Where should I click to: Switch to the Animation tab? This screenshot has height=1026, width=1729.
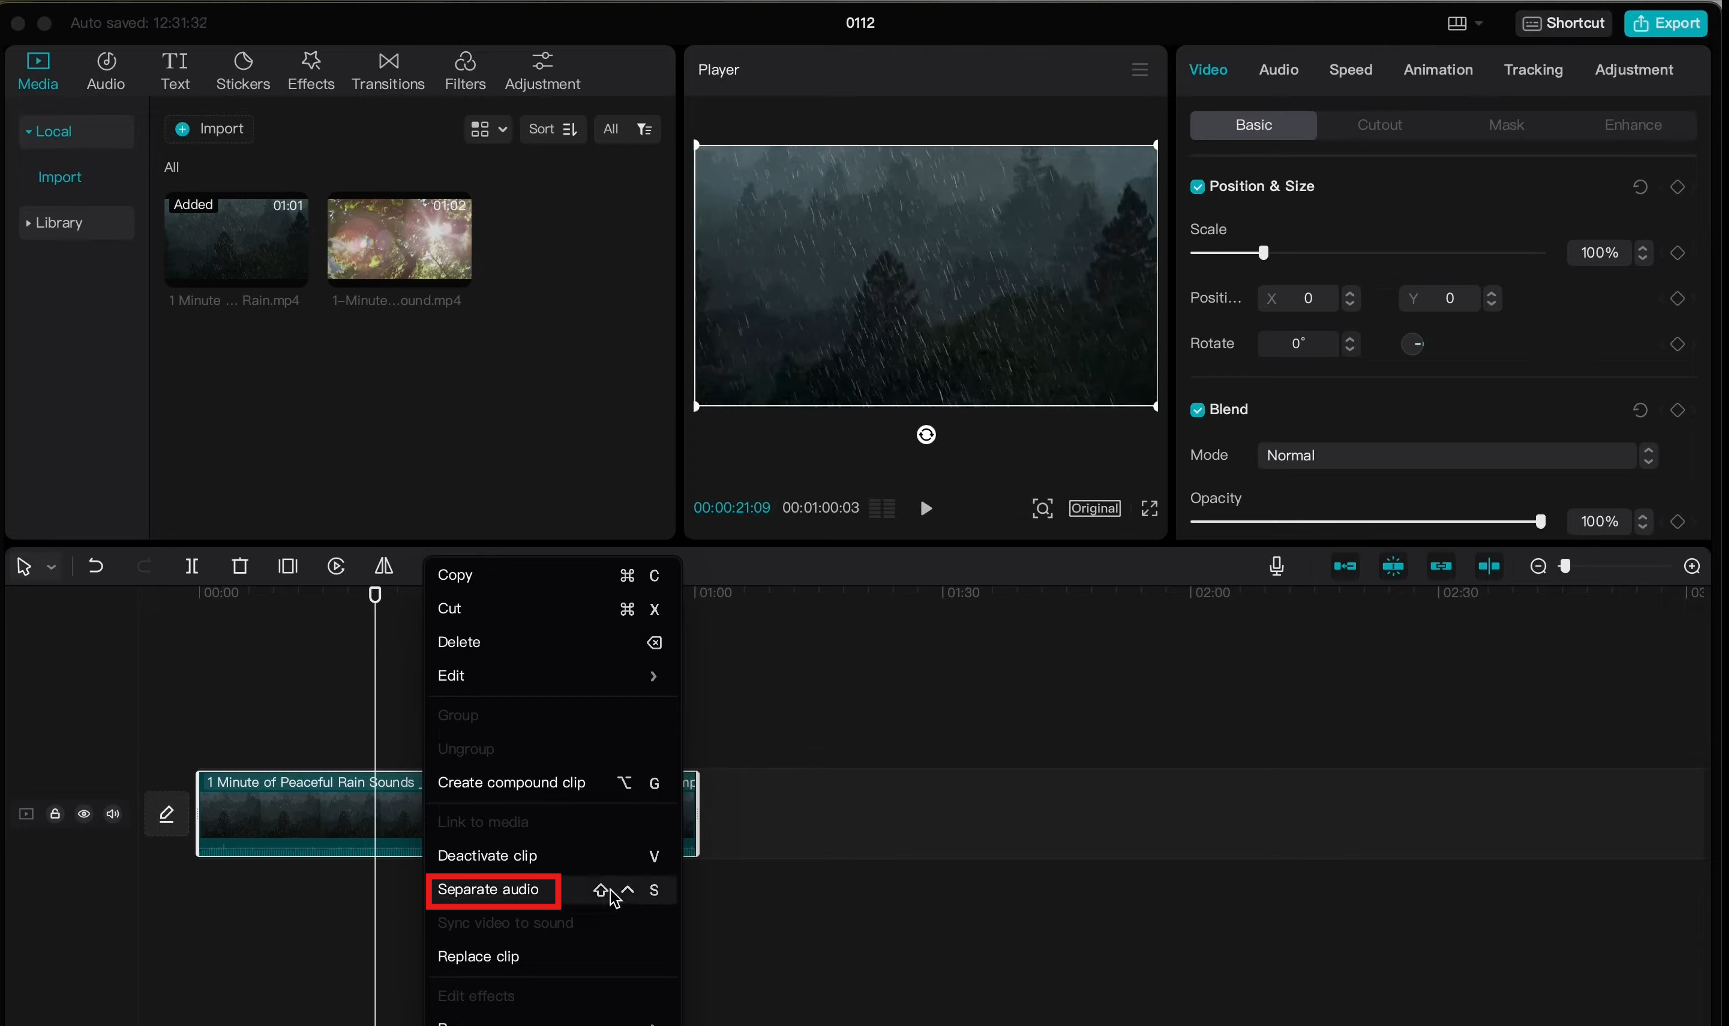click(x=1438, y=70)
